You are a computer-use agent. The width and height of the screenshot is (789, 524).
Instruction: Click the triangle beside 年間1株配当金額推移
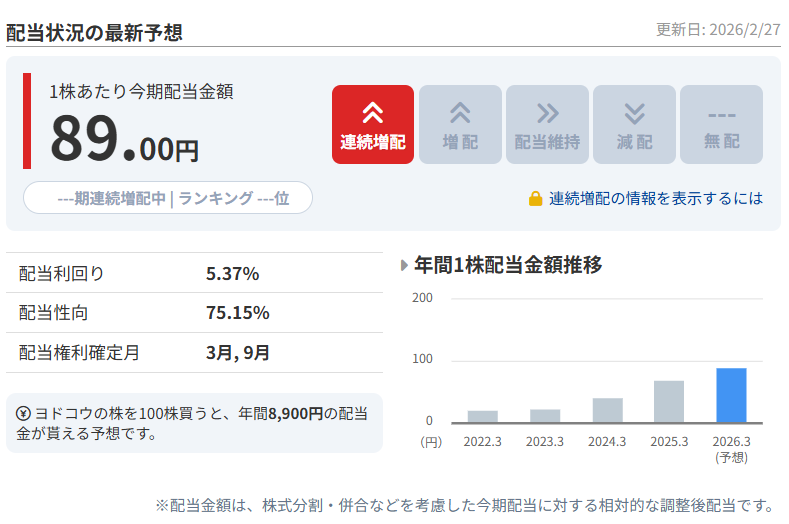point(404,266)
